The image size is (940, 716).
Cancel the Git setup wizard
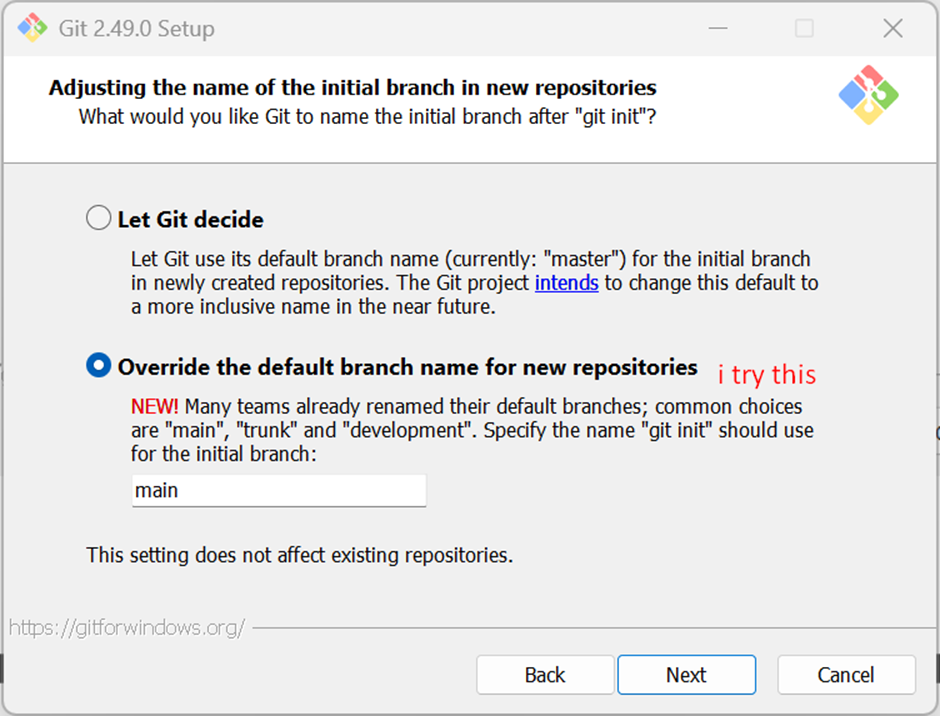pyautogui.click(x=846, y=675)
